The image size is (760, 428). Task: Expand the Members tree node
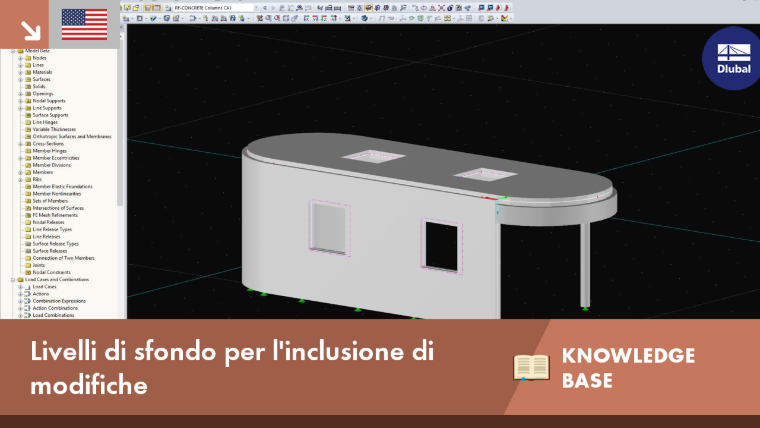[x=21, y=173]
